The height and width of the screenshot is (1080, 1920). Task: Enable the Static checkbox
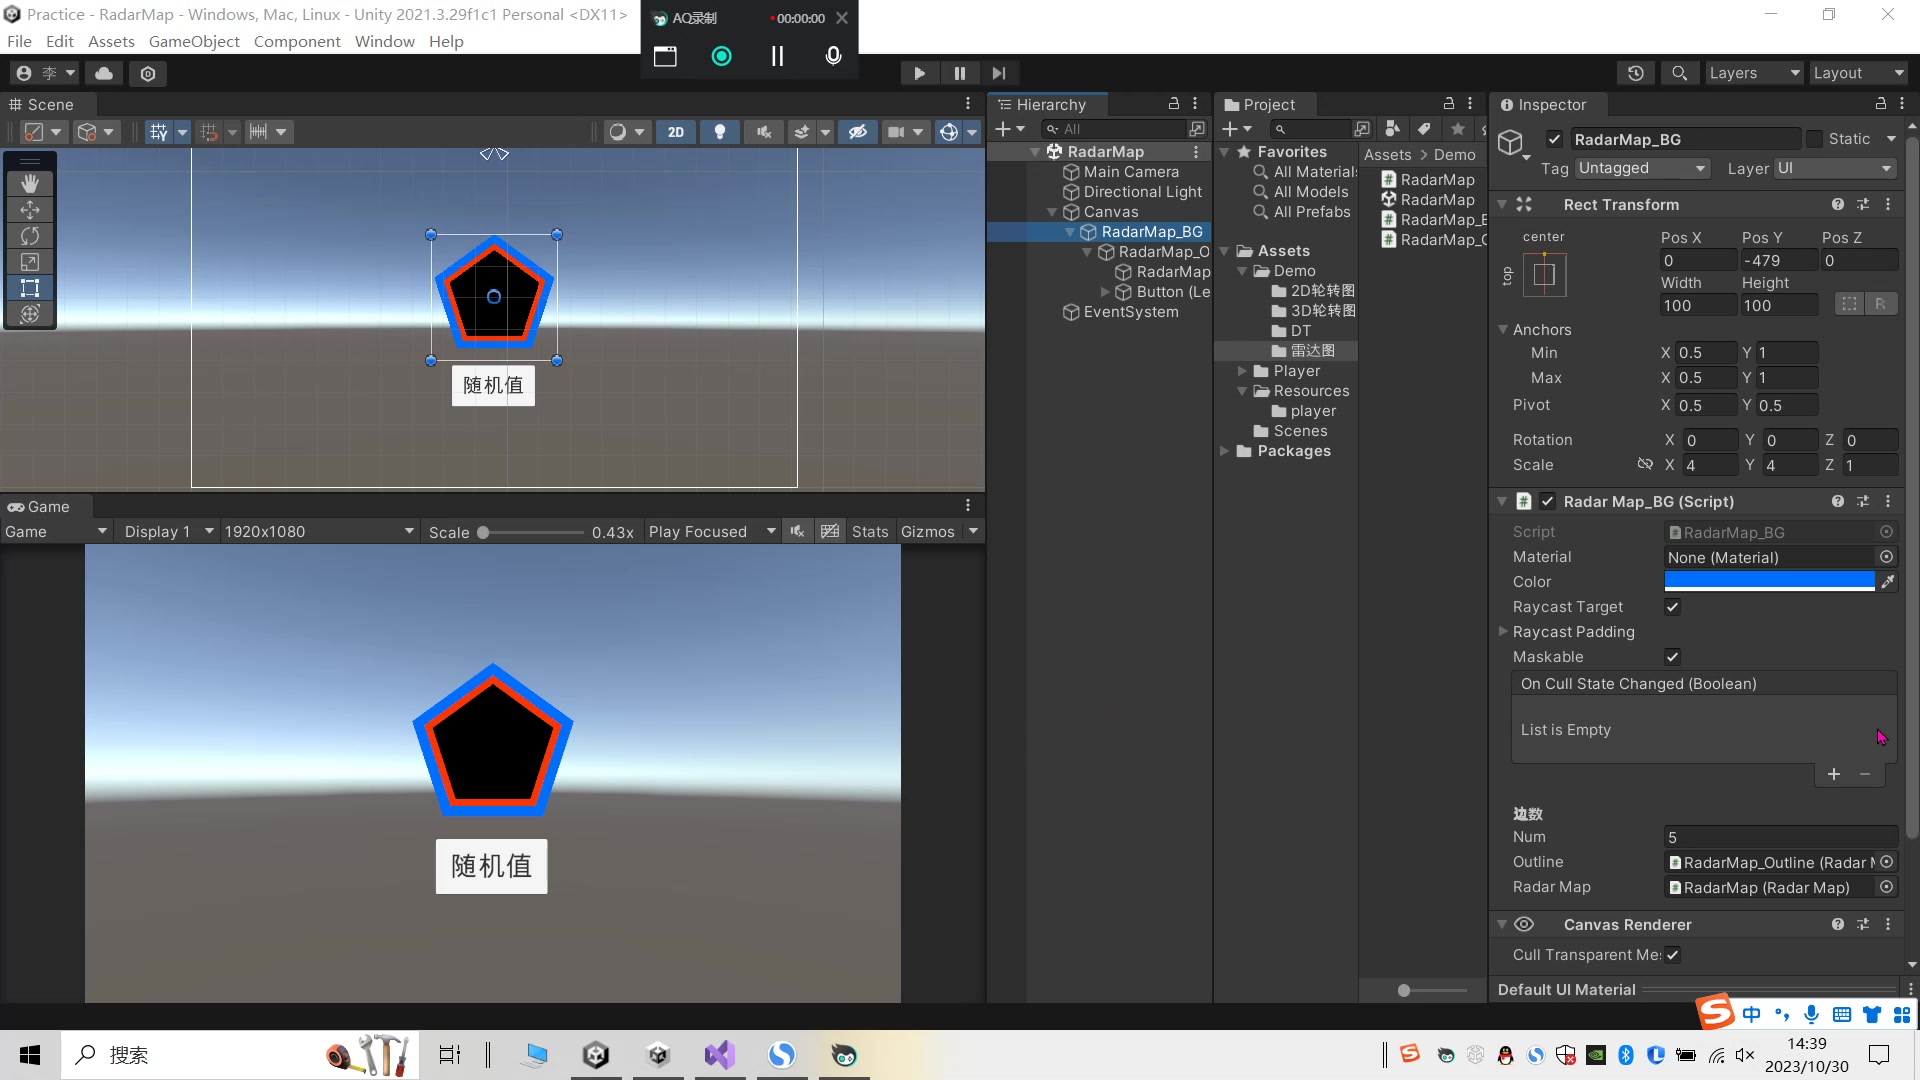(1814, 139)
